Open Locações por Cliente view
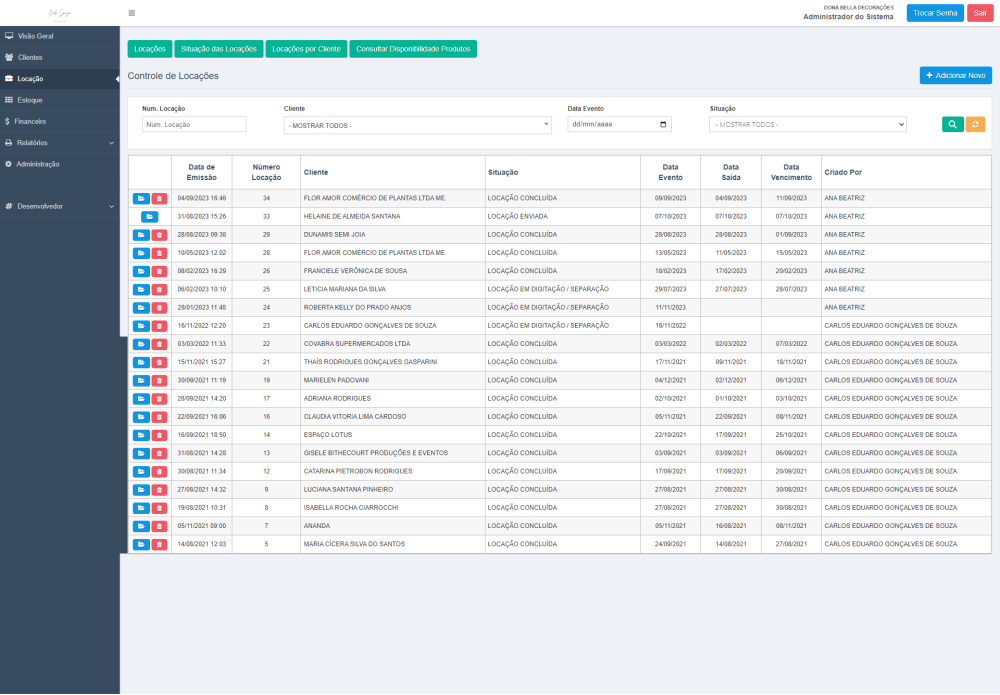1000x695 pixels. pyautogui.click(x=306, y=49)
